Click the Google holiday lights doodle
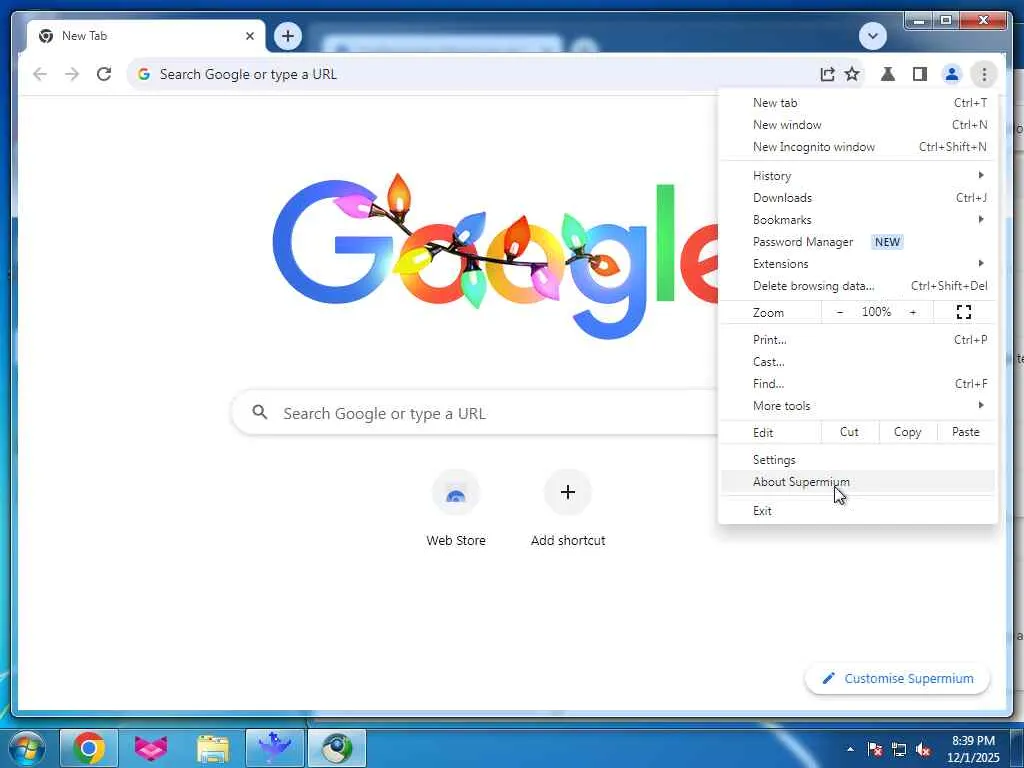The width and height of the screenshot is (1024, 768). [496, 257]
